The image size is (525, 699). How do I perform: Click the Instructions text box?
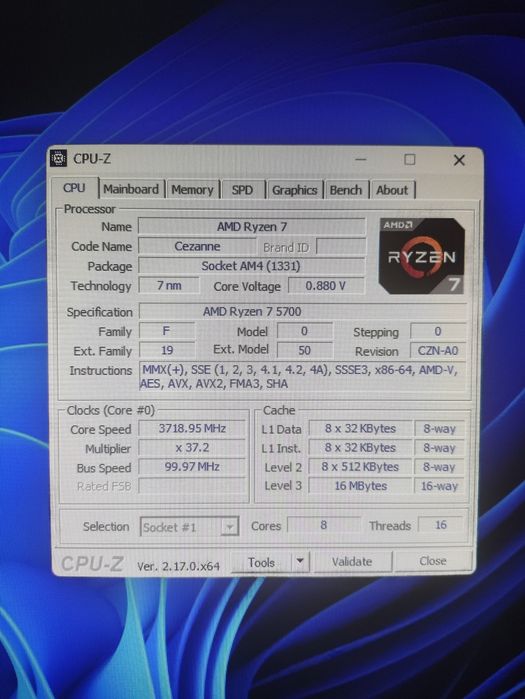[303, 377]
